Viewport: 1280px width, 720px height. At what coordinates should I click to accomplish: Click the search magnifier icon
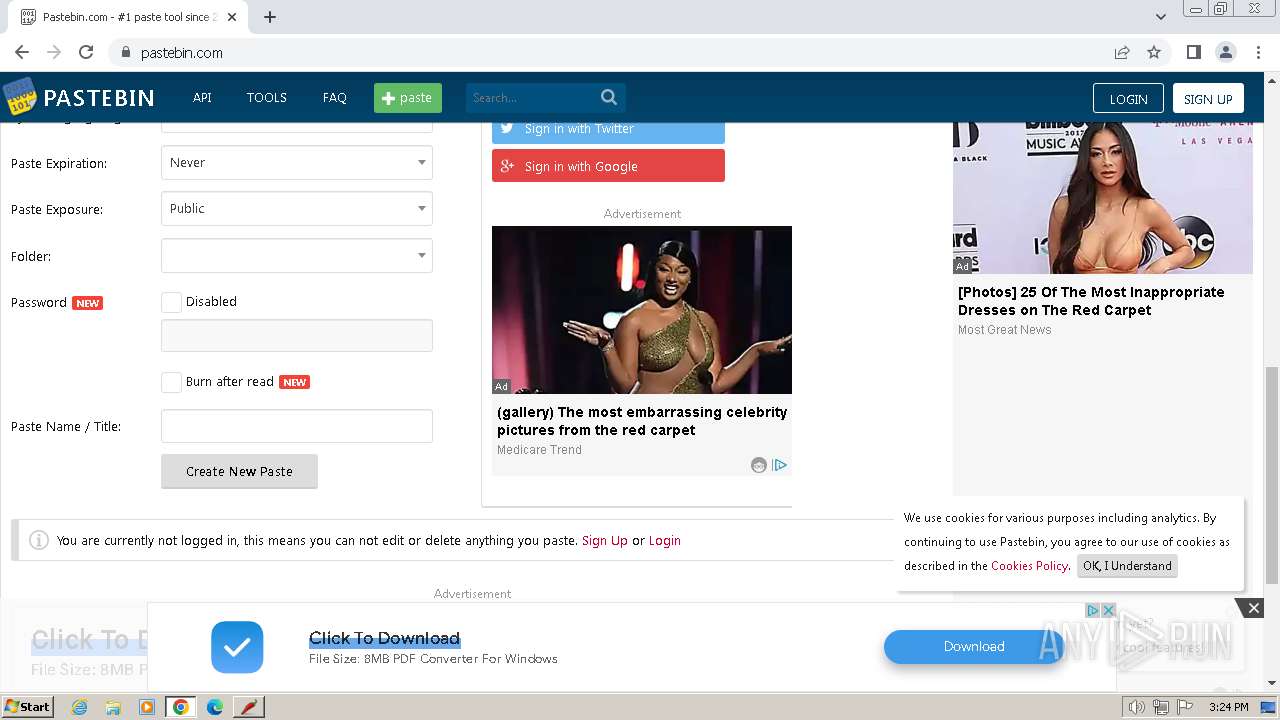pos(609,97)
